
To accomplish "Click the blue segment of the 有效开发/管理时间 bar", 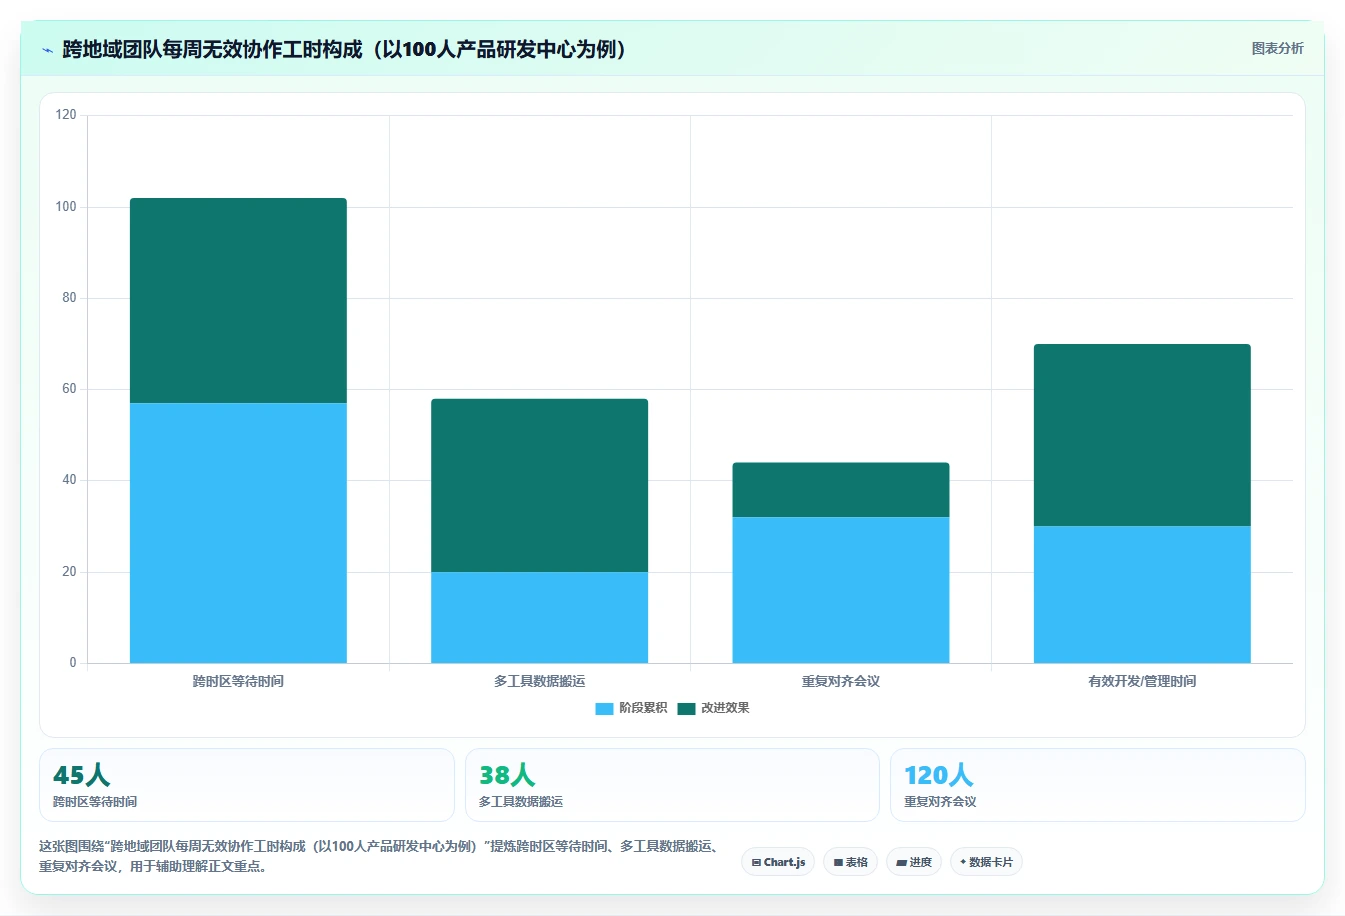I will coord(1142,594).
